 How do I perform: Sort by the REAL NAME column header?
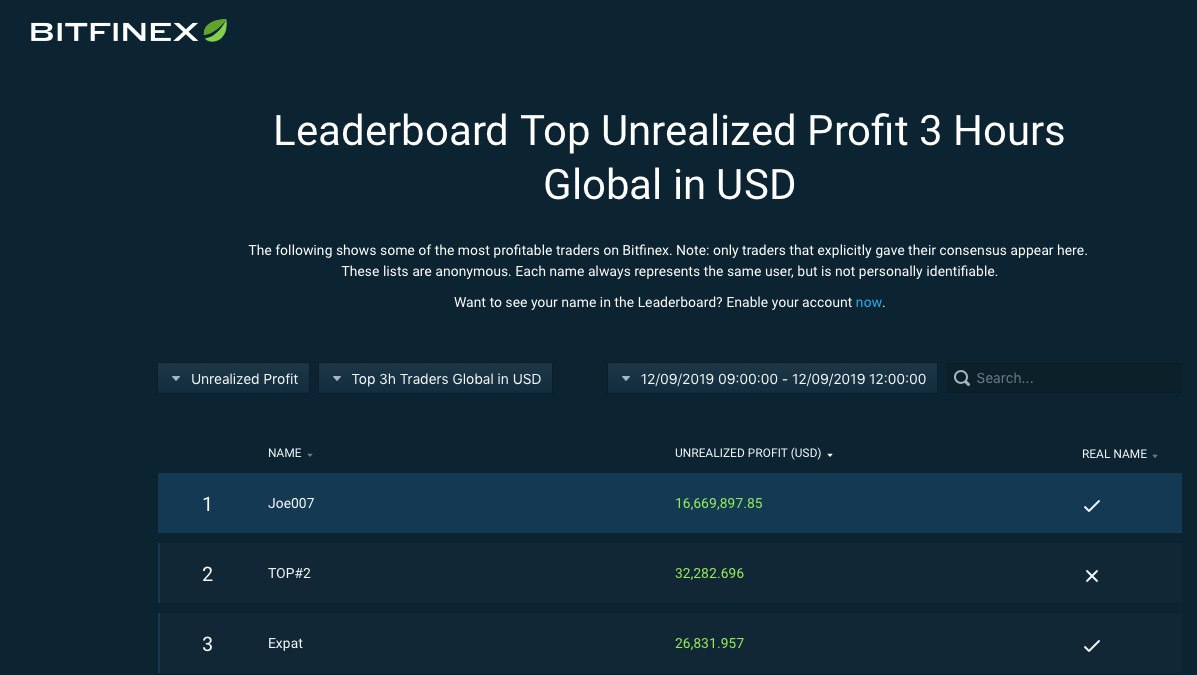[1114, 454]
